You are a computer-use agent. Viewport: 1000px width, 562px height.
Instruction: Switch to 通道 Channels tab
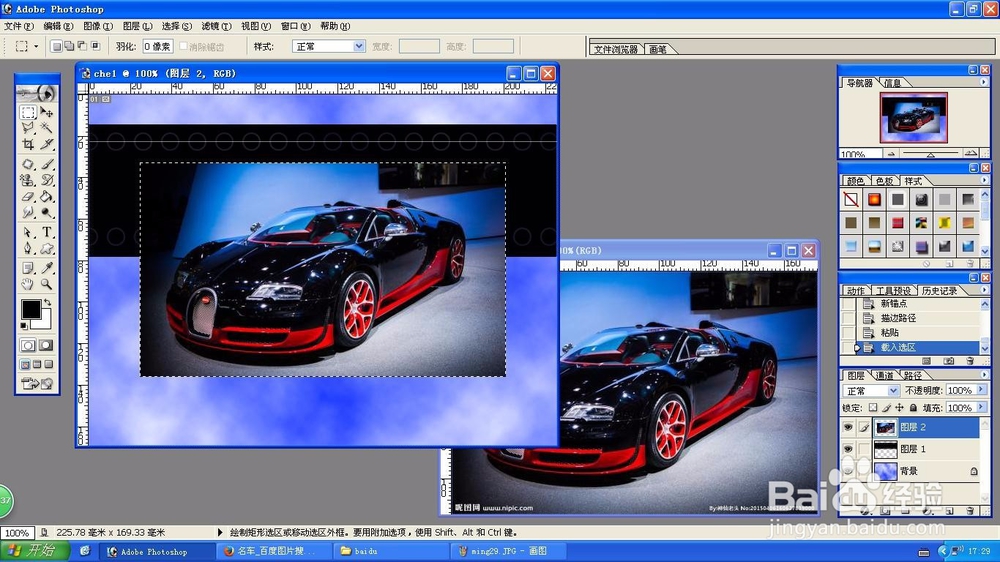point(884,376)
